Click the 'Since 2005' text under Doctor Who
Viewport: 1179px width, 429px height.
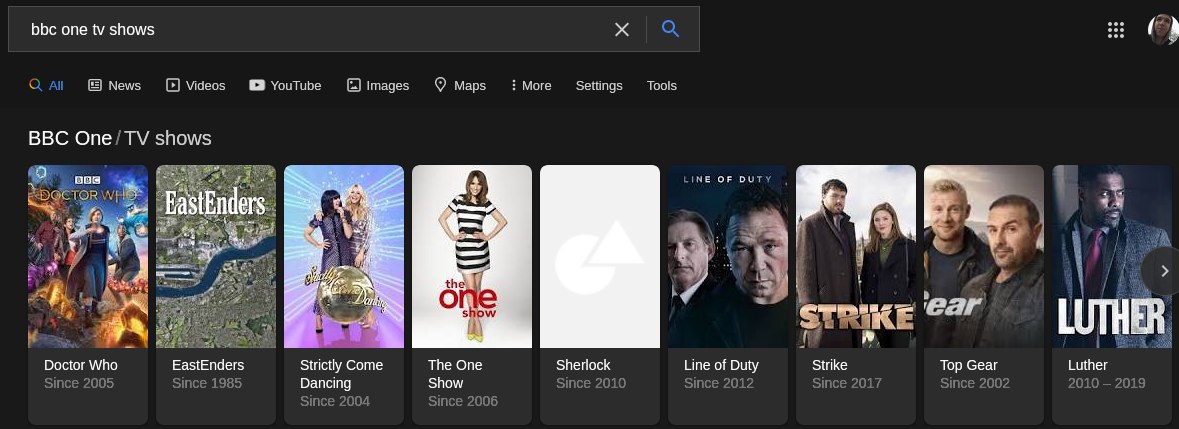pos(79,383)
